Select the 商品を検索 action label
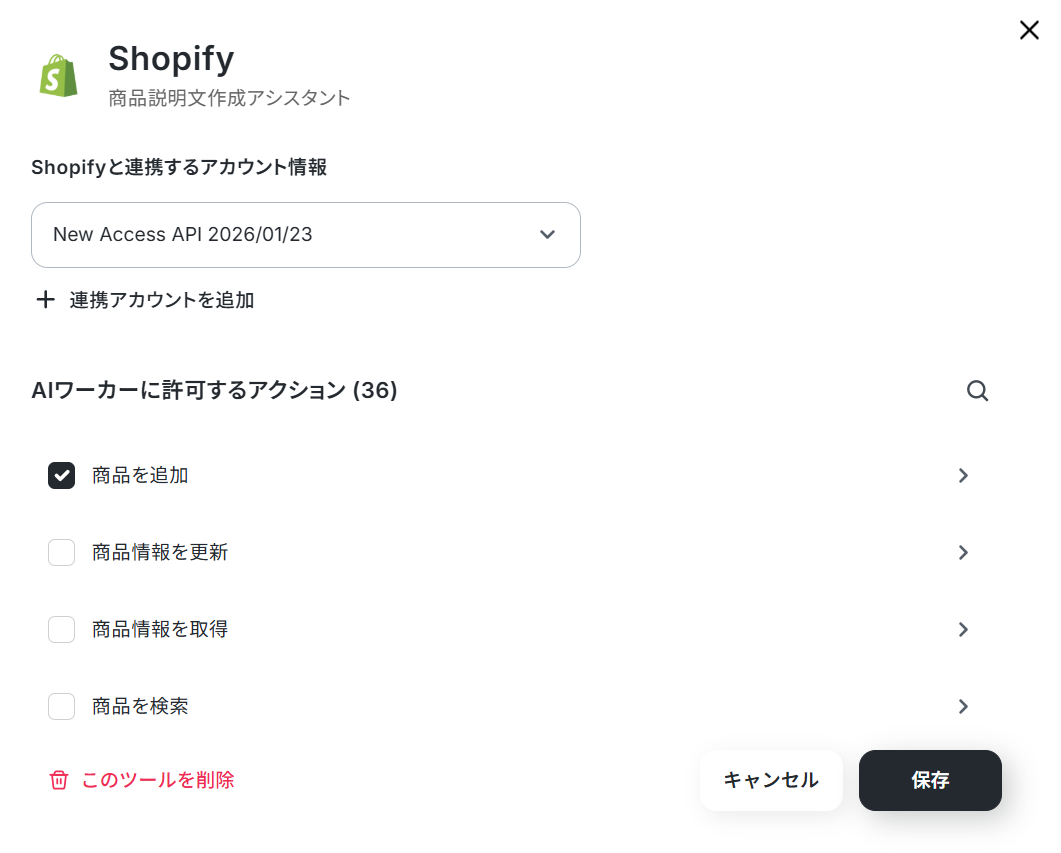Image resolution: width=1061 pixels, height=853 pixels. 140,707
